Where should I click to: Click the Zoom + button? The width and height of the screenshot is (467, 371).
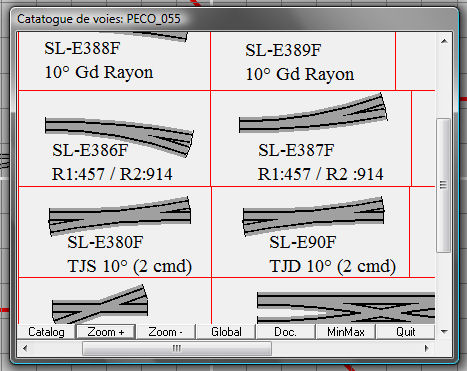(106, 332)
